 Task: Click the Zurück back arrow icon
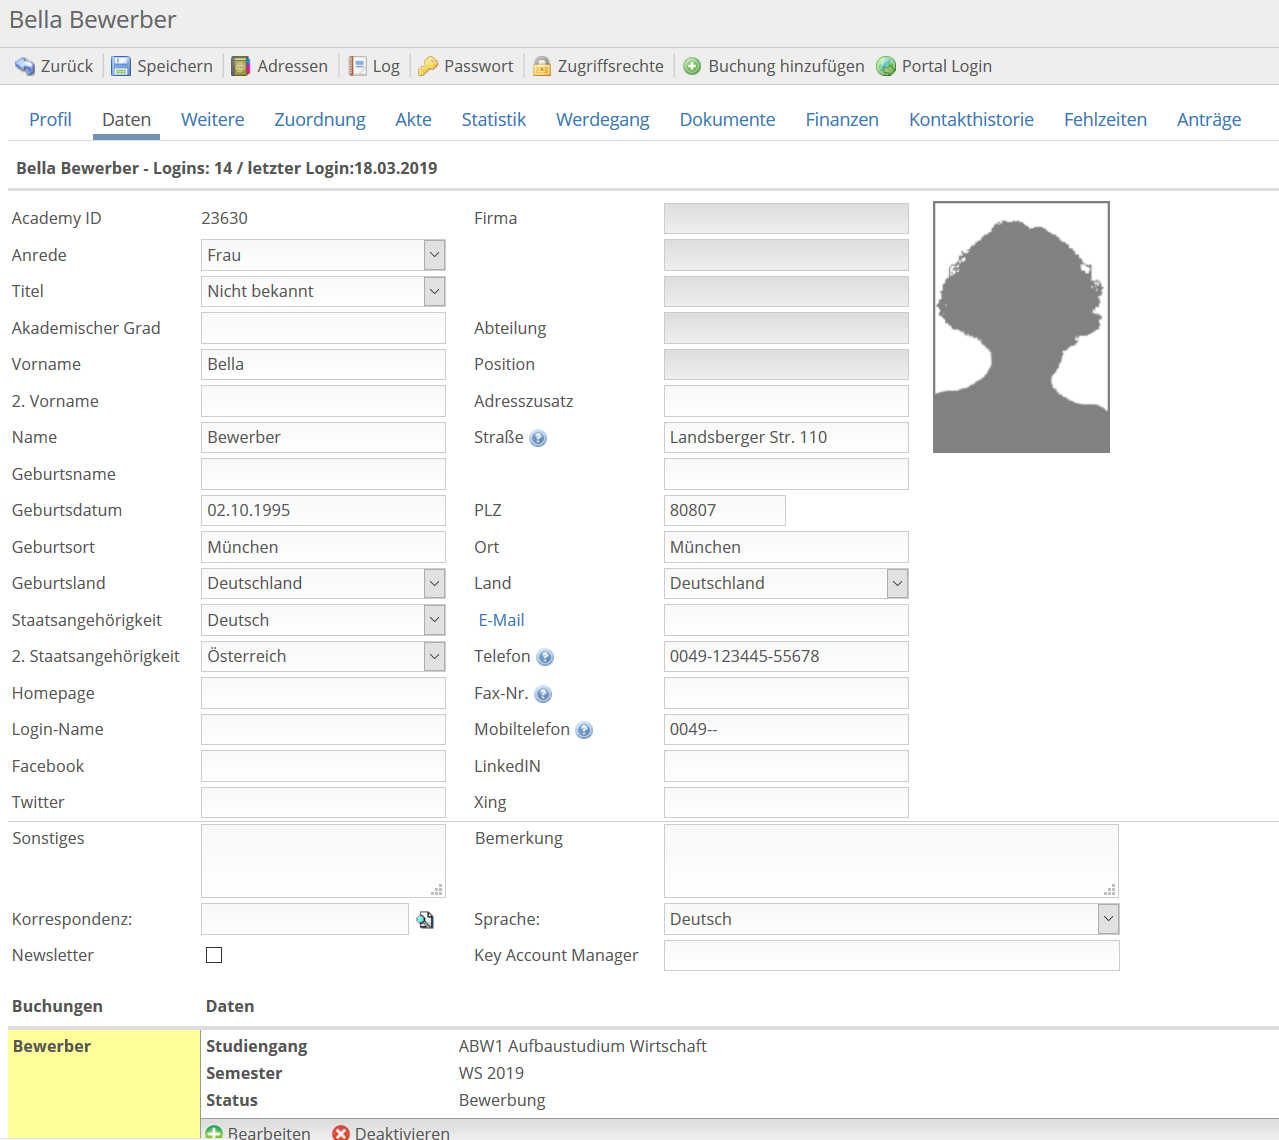click(25, 66)
